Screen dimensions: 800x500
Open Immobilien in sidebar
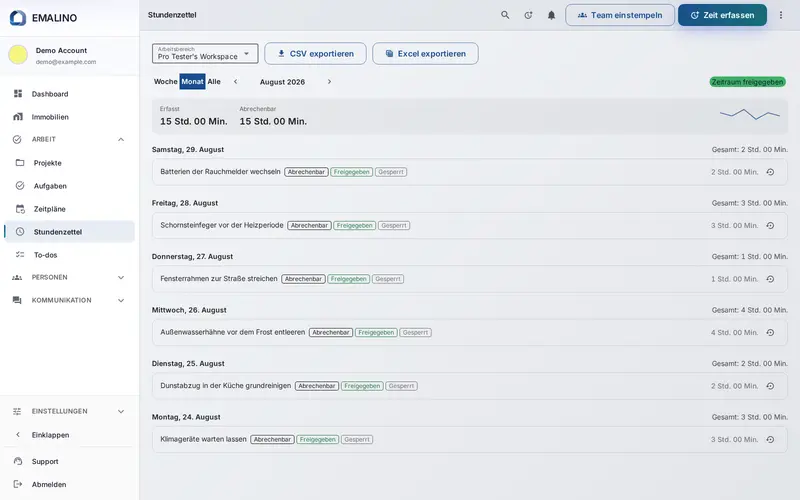[69, 117]
